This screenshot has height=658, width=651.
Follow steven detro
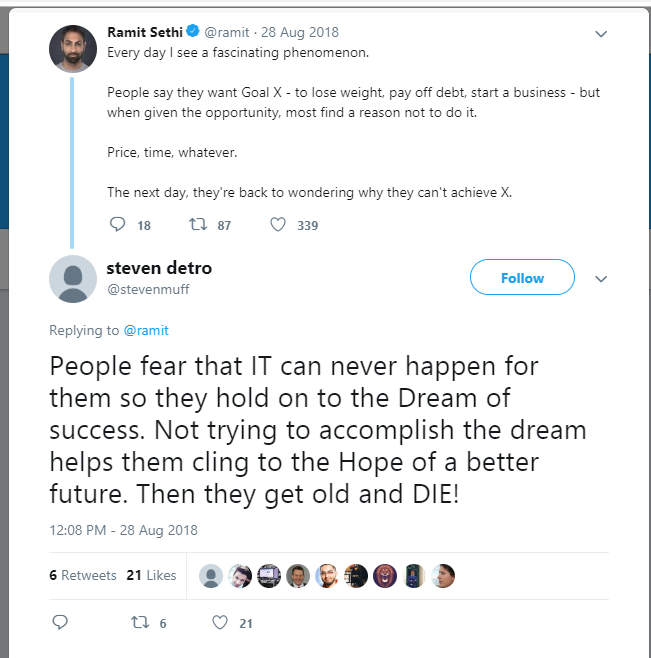coord(522,278)
